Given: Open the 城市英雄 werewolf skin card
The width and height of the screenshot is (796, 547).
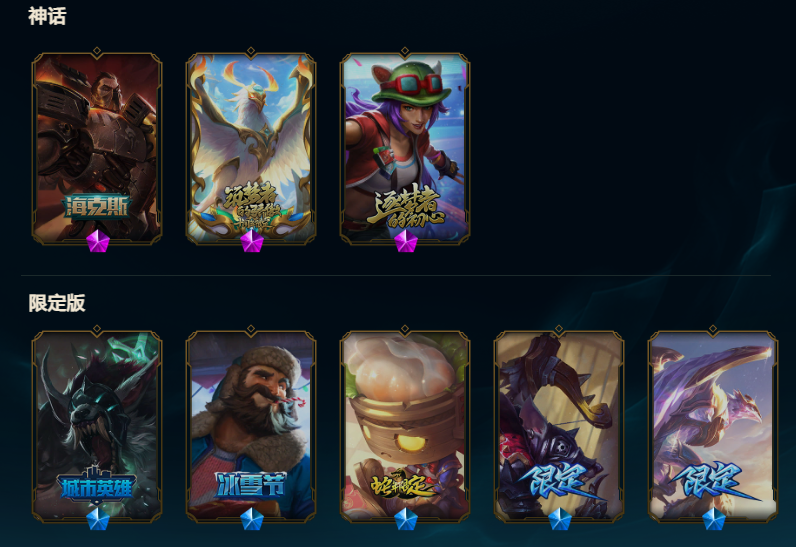Looking at the screenshot, I should click(x=97, y=426).
